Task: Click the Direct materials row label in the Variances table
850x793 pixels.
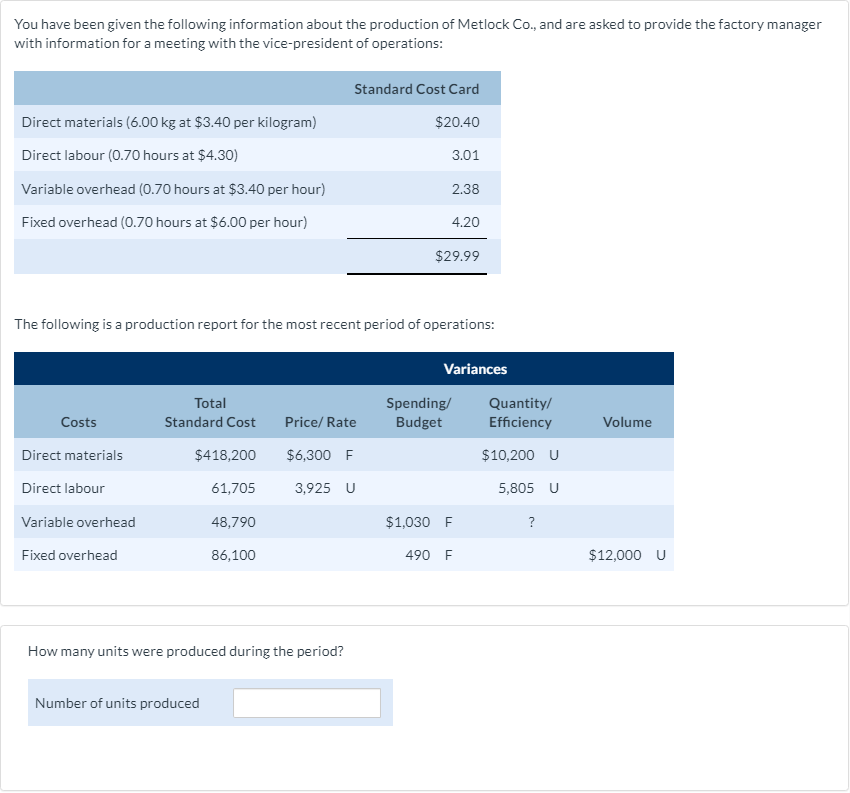Action: [x=72, y=455]
